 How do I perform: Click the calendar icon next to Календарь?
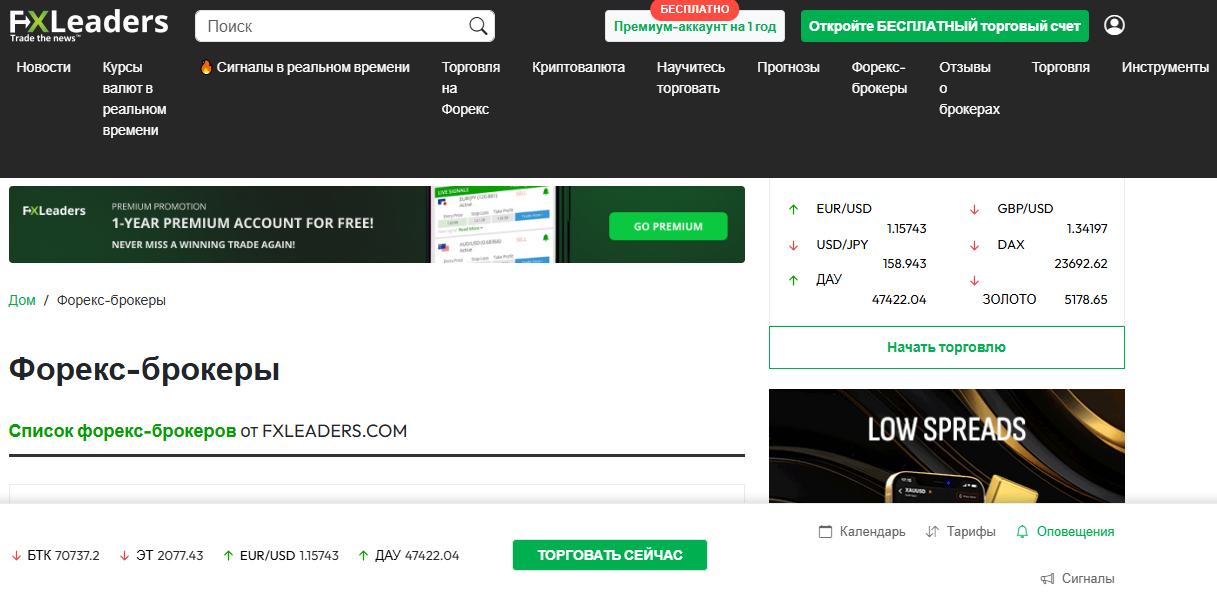[x=825, y=532]
